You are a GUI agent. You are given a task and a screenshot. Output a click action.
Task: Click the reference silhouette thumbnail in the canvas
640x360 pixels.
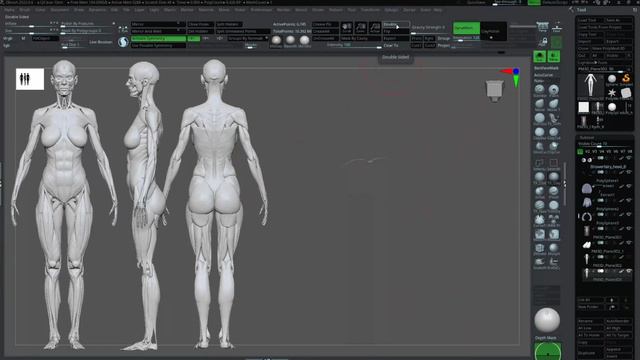(30, 79)
